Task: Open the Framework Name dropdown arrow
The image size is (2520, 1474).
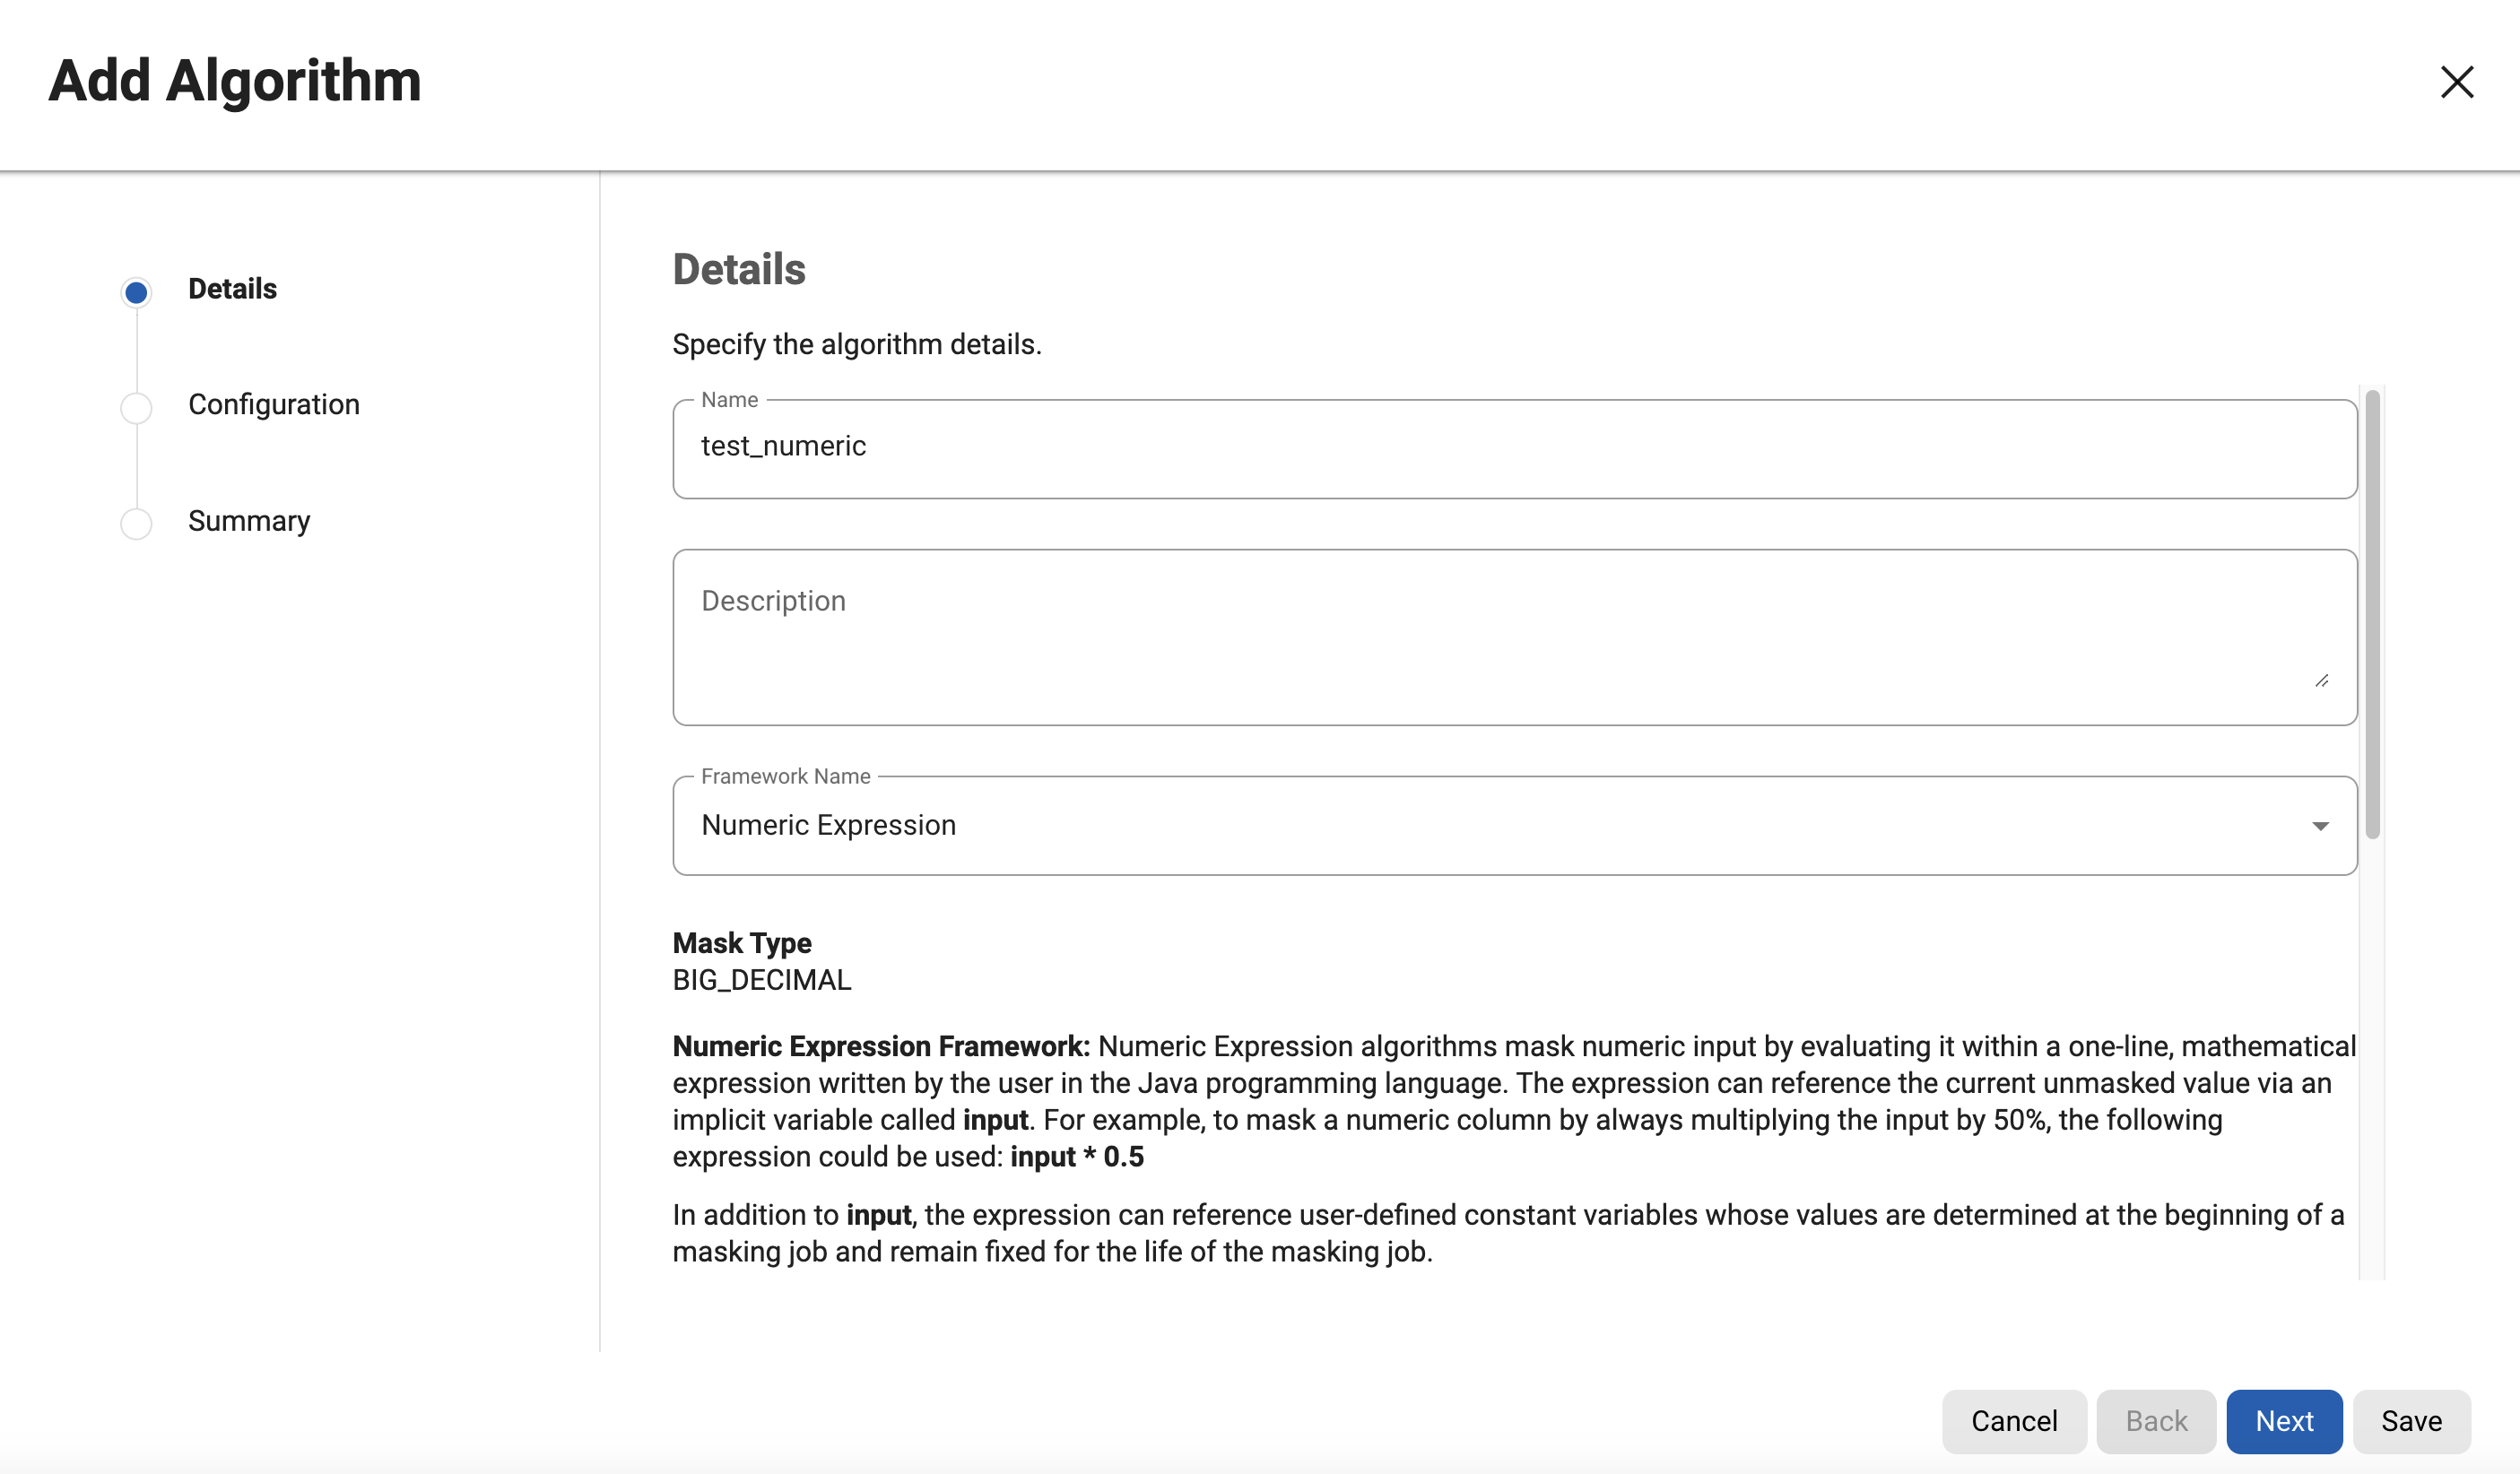Action: click(2320, 826)
